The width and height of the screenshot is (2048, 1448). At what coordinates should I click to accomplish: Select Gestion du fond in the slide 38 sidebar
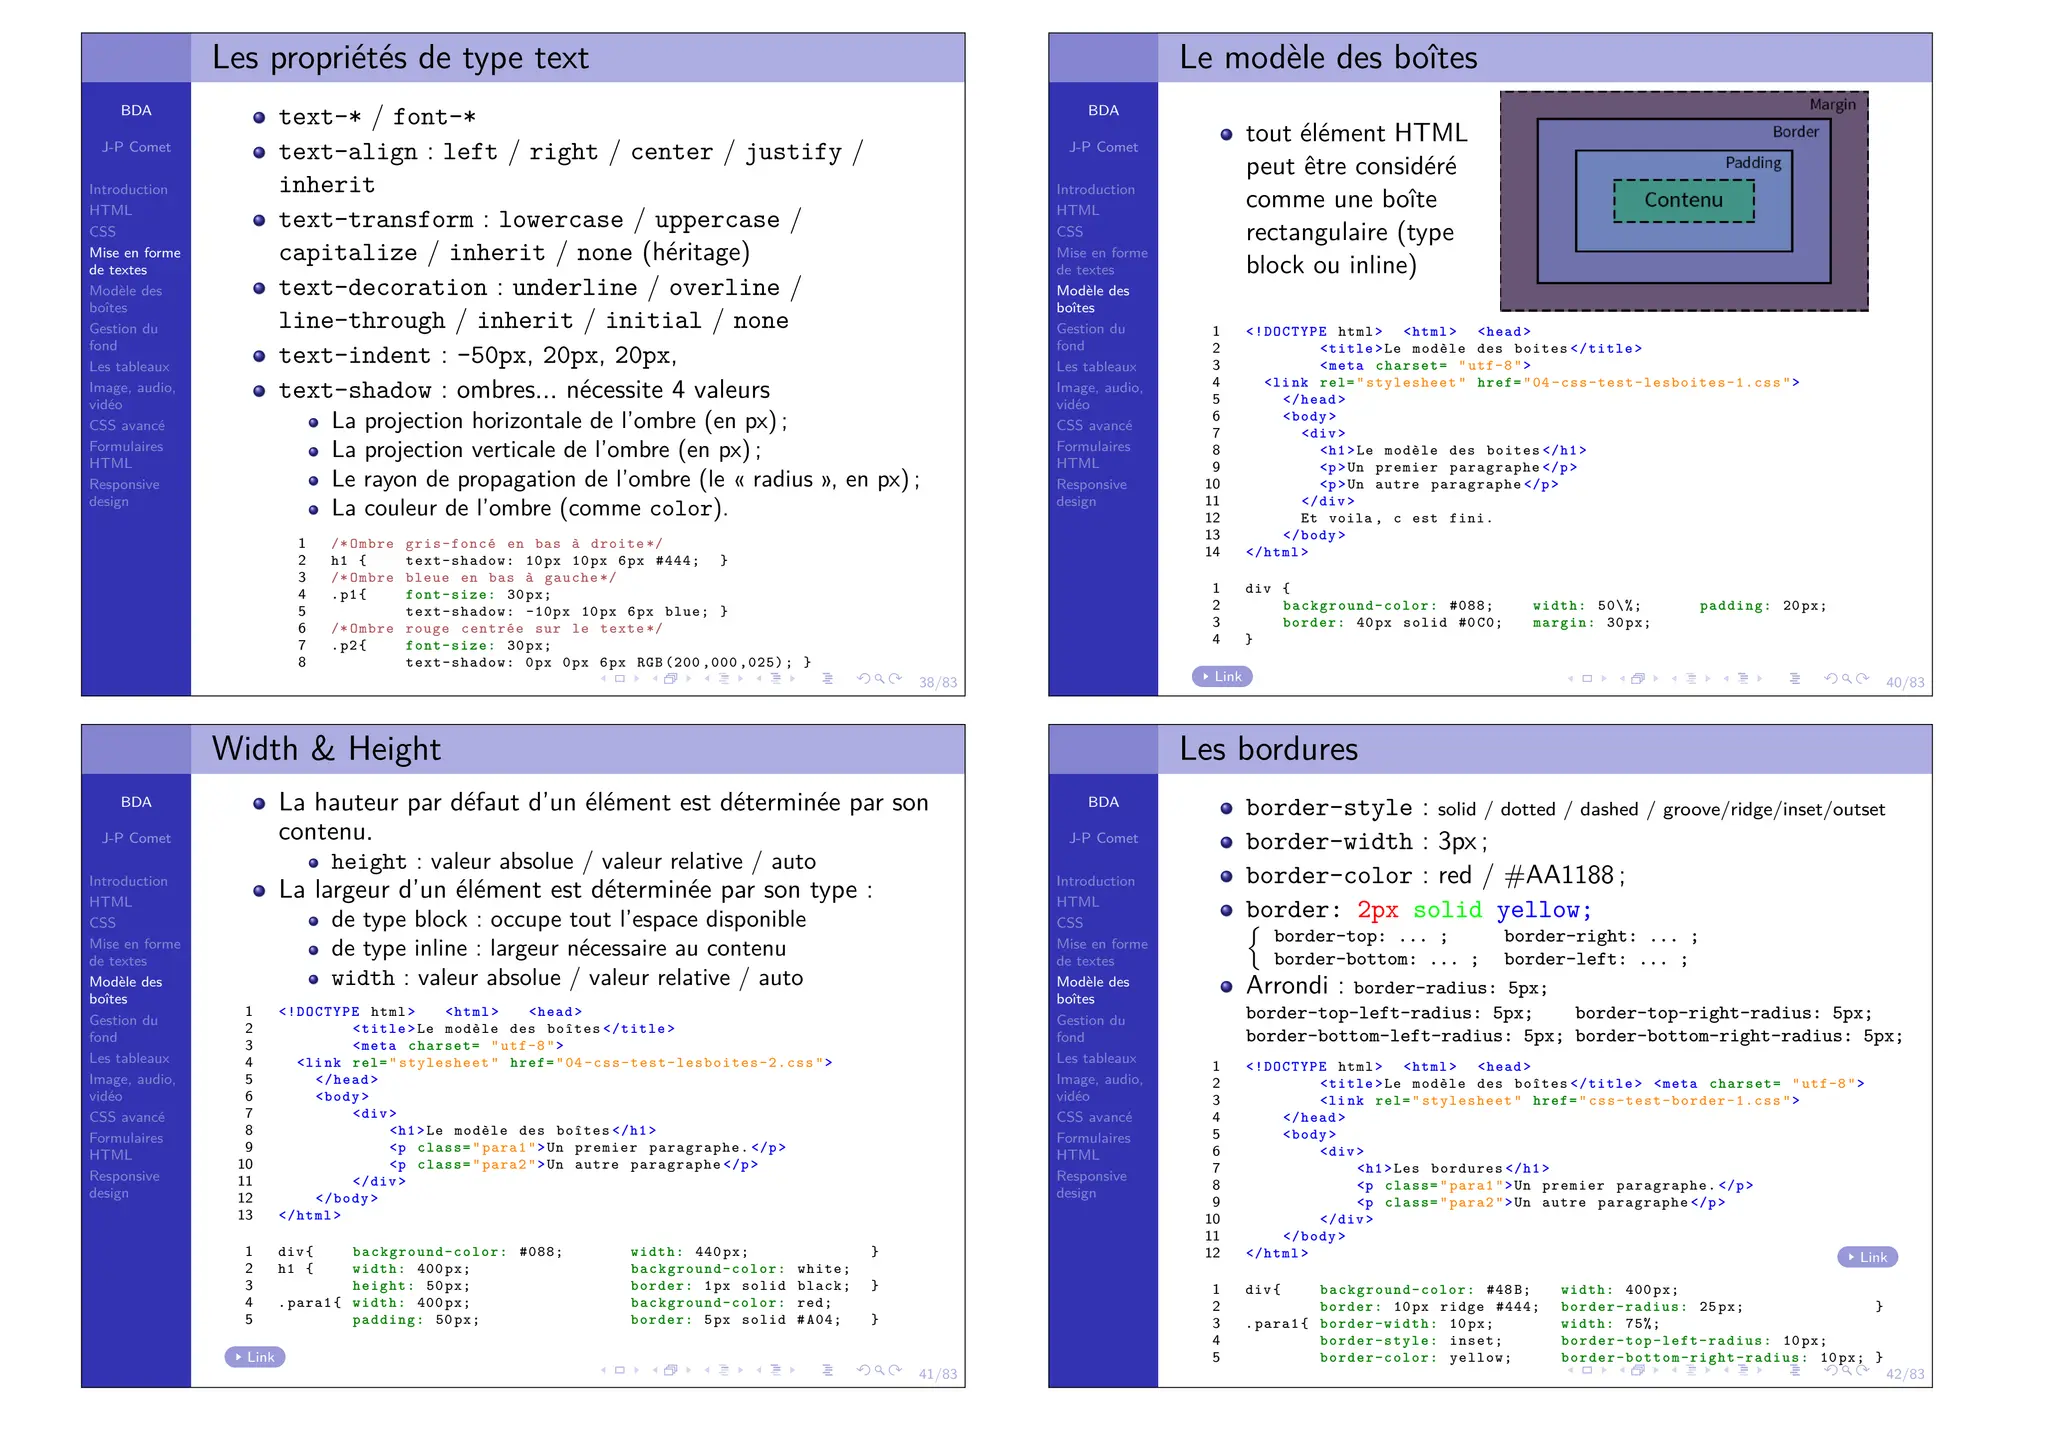click(123, 337)
